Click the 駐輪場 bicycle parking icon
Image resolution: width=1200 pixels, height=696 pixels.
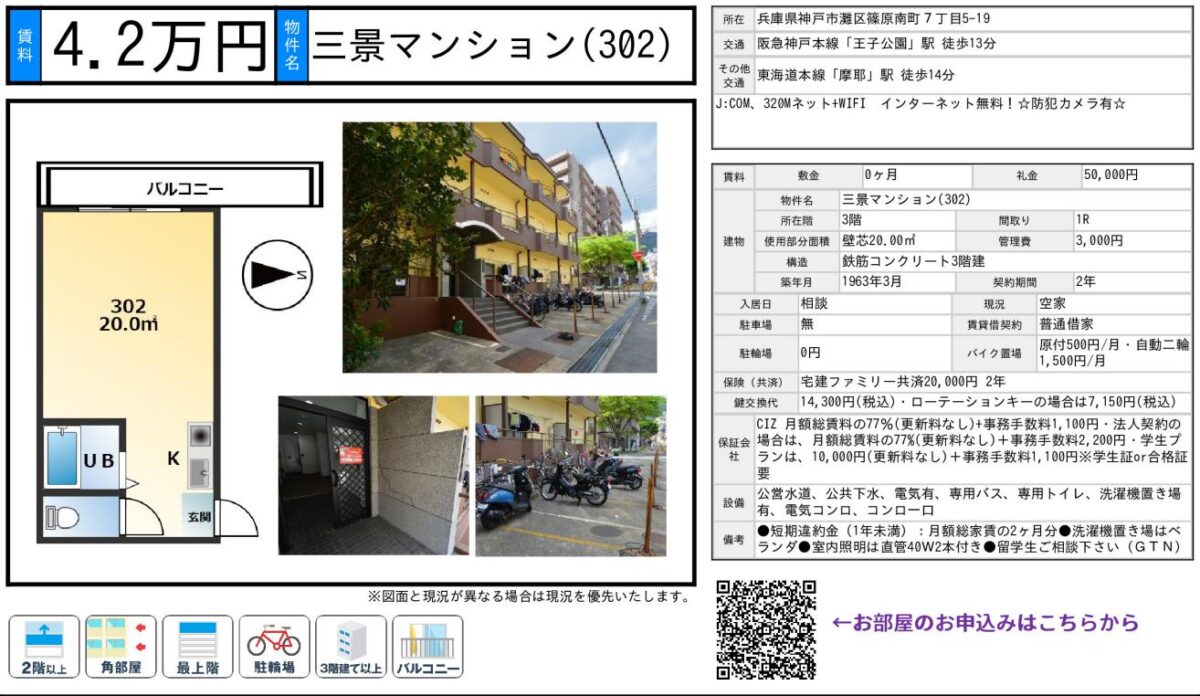[x=274, y=647]
